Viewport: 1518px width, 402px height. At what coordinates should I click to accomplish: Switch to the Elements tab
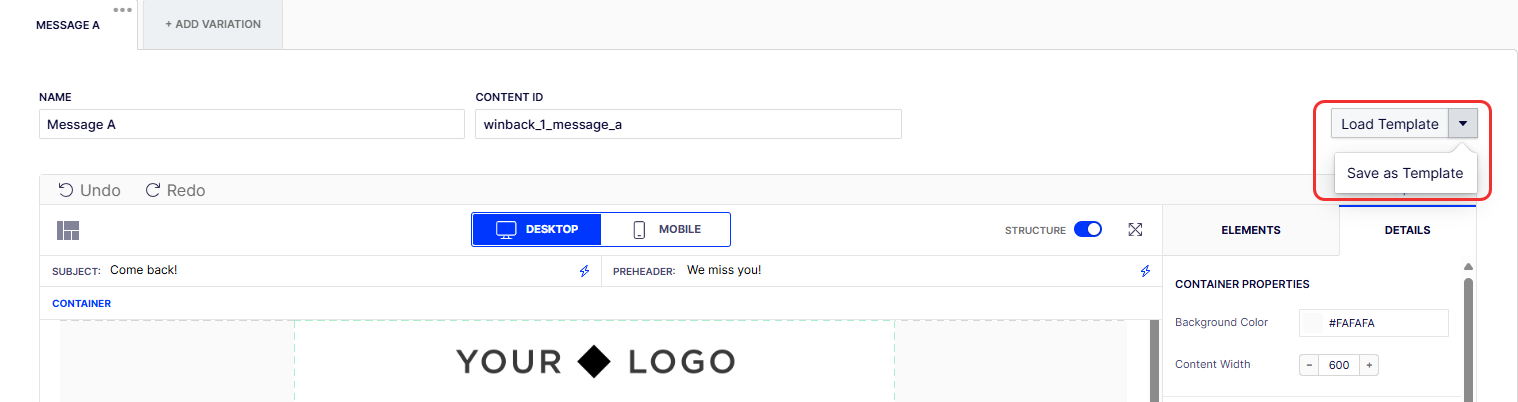tap(1250, 230)
